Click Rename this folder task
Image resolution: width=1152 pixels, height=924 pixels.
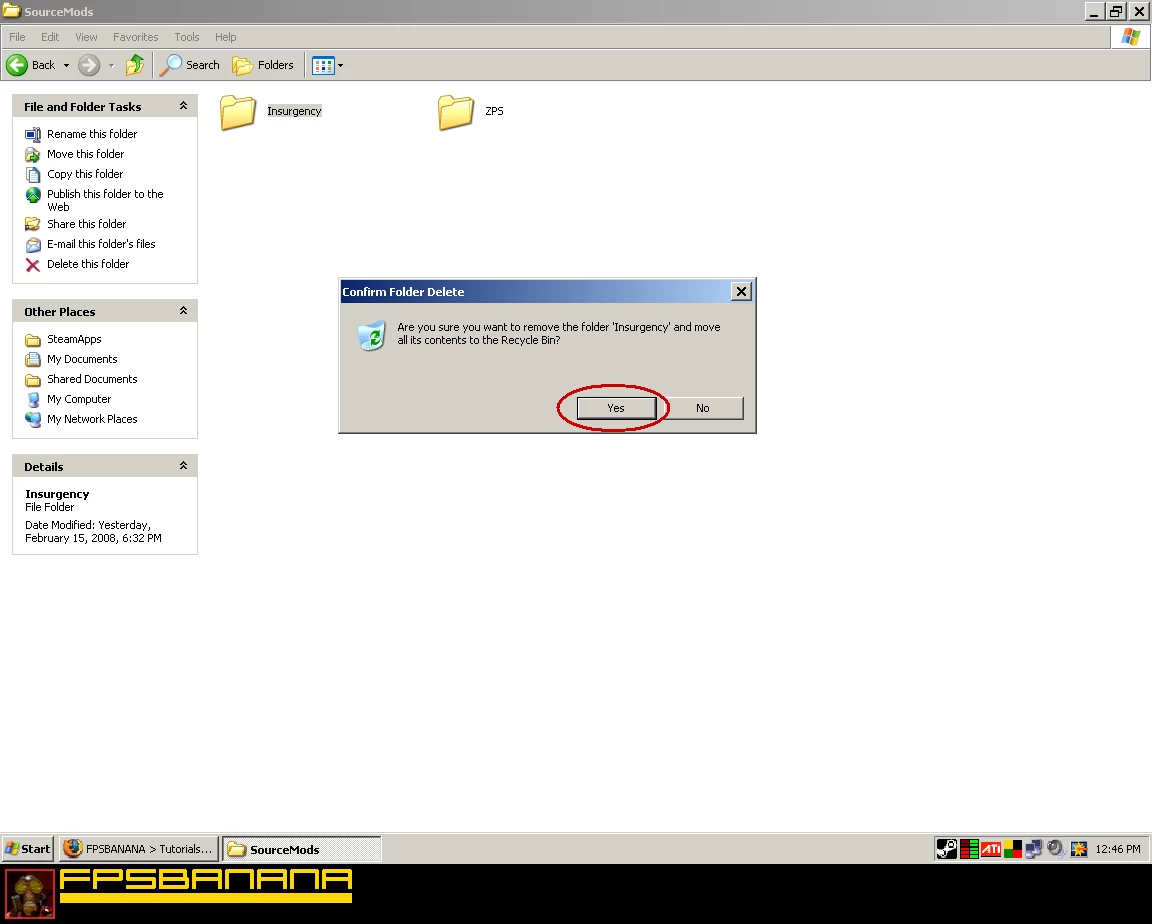coord(92,134)
